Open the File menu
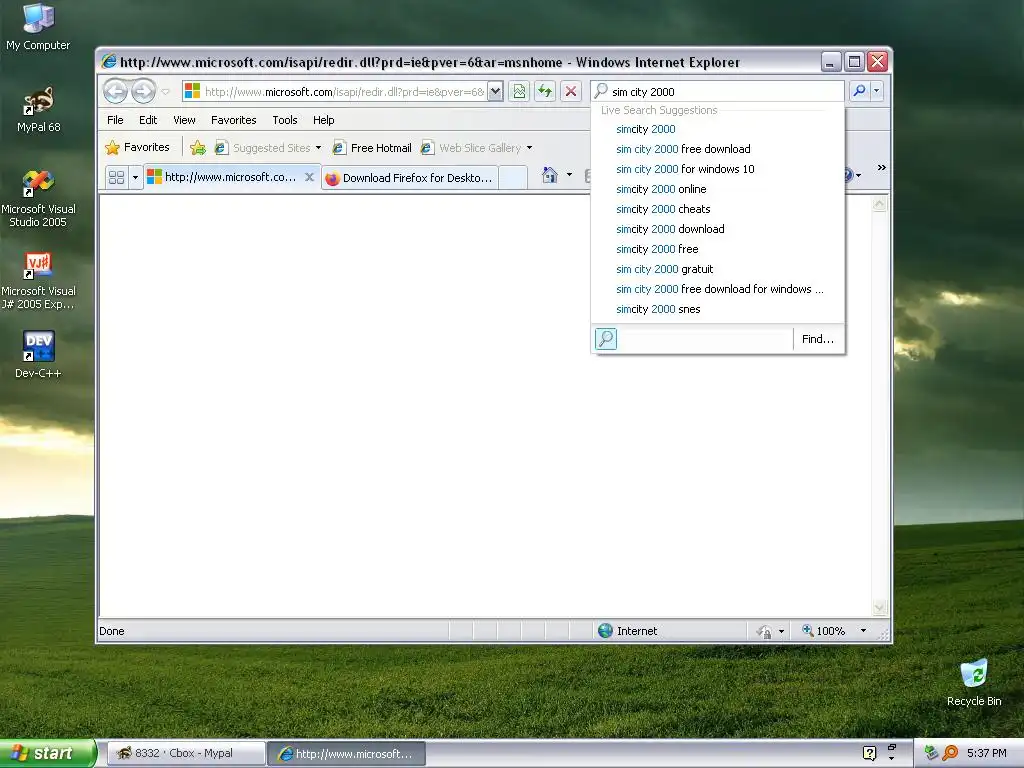 115,120
